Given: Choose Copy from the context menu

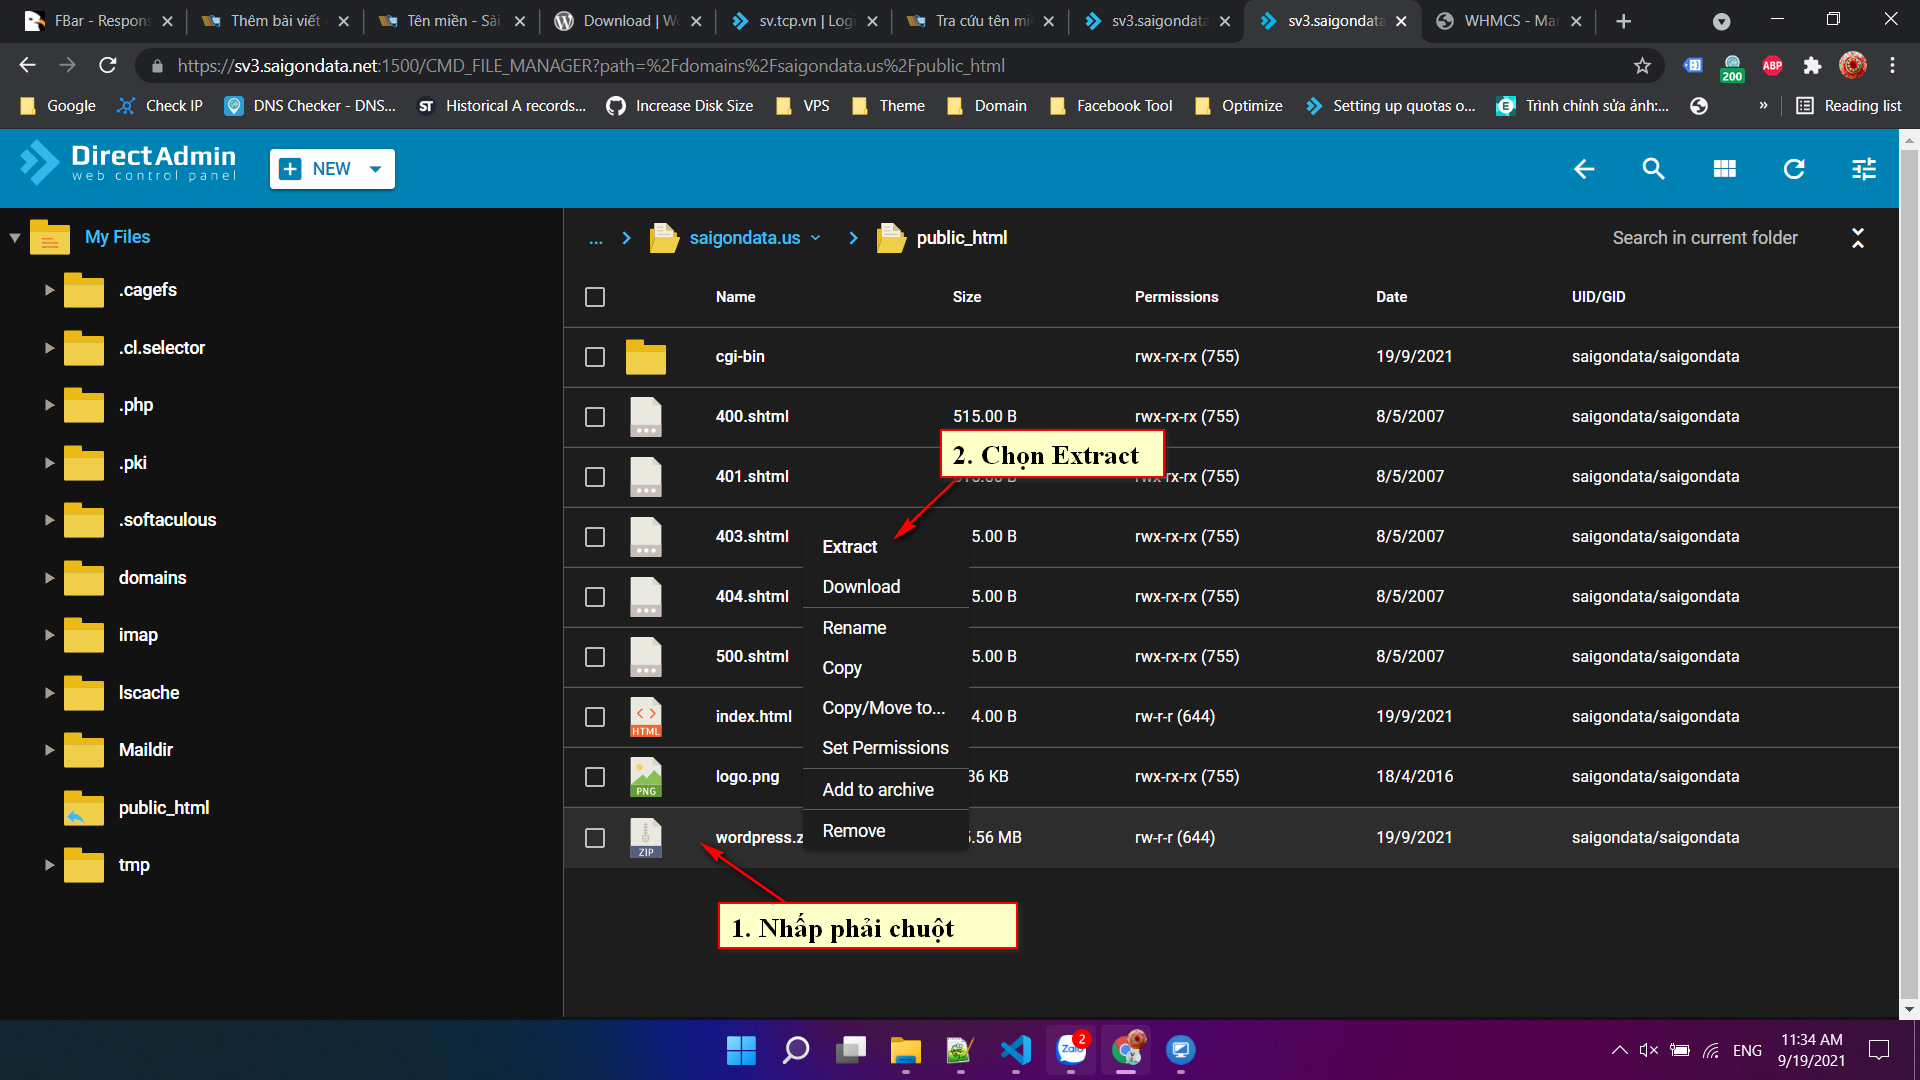Looking at the screenshot, I should click(842, 668).
